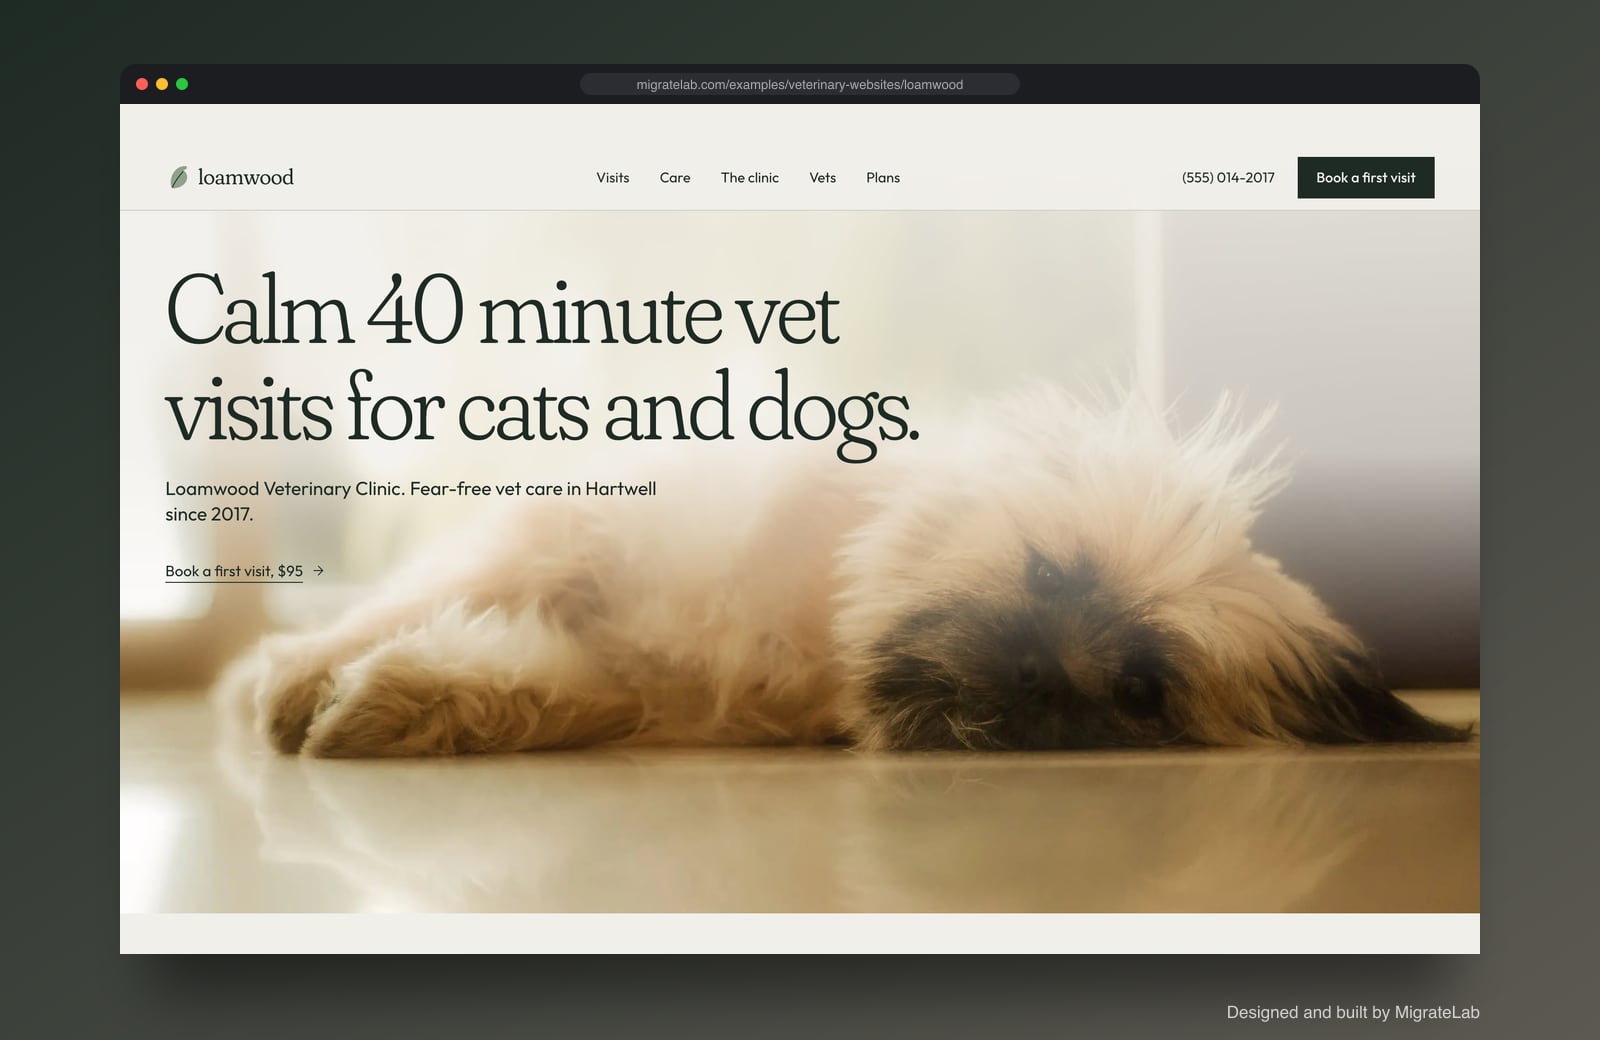Go to The clinic page
The width and height of the screenshot is (1600, 1040).
[750, 178]
